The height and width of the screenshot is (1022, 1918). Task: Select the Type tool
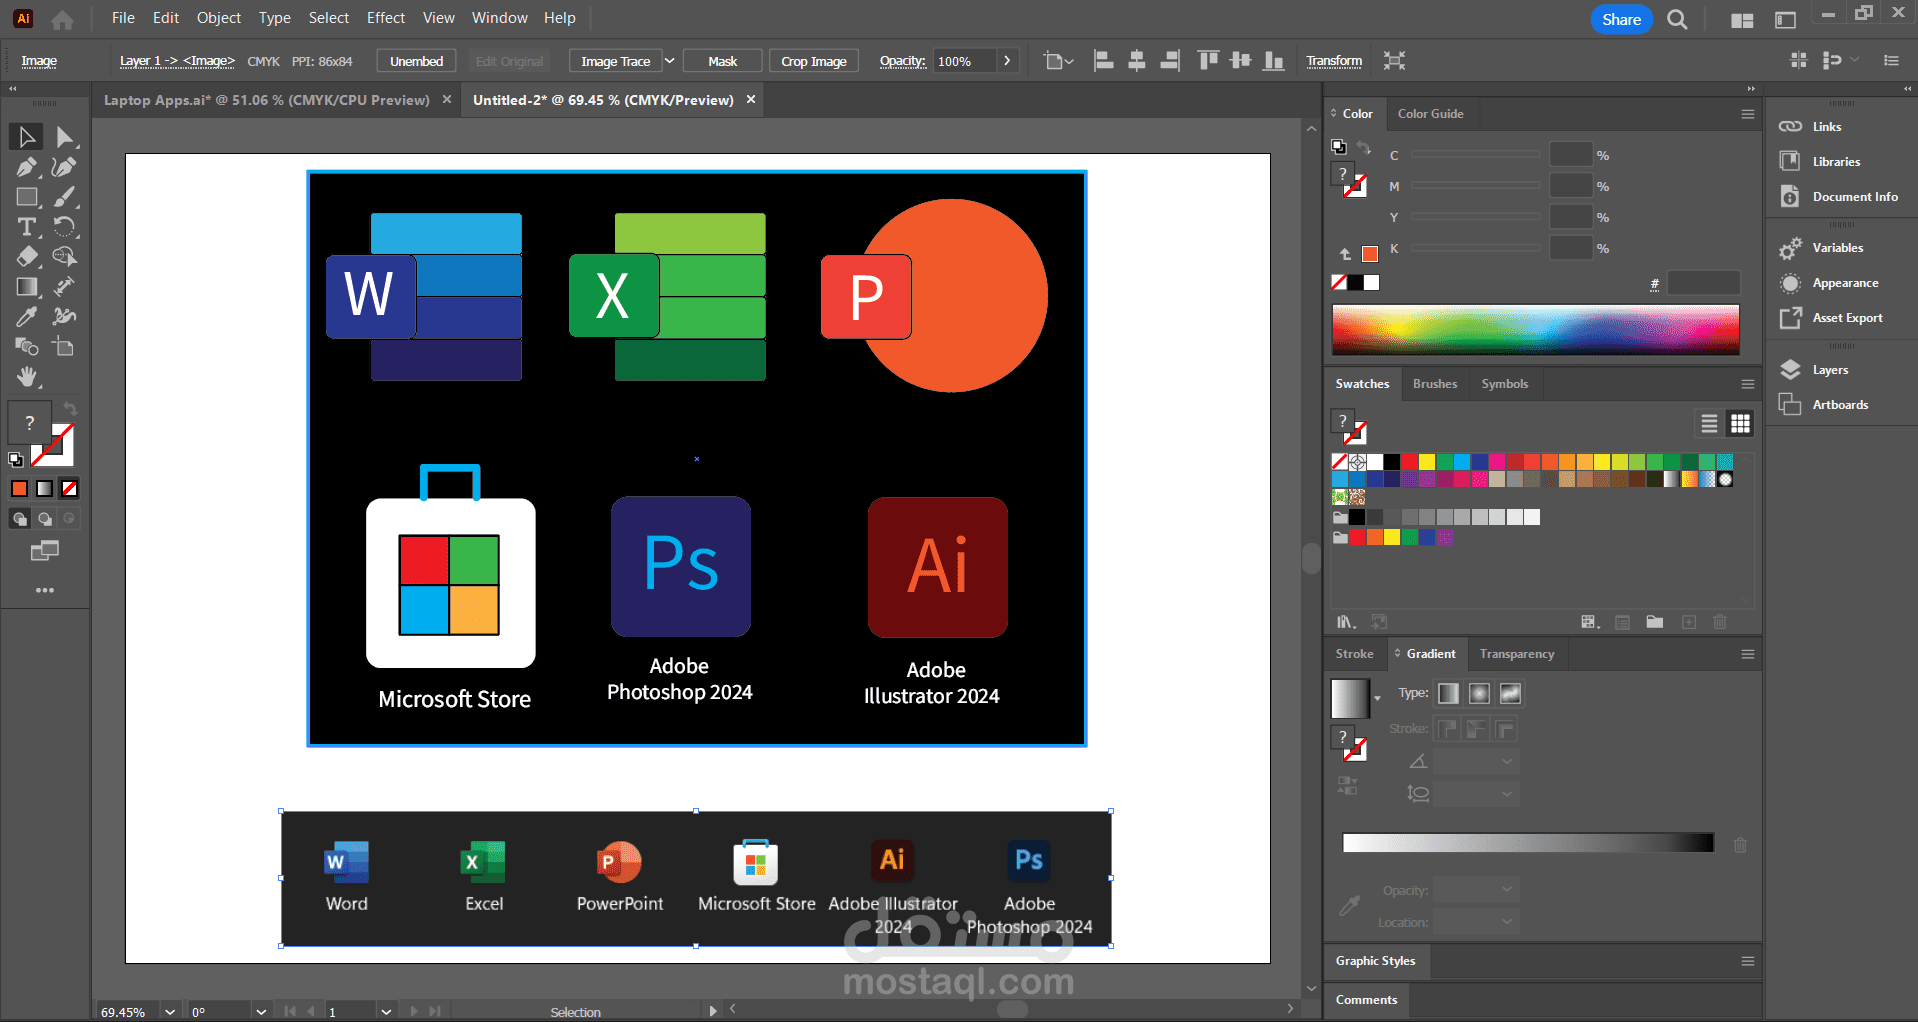tap(27, 227)
